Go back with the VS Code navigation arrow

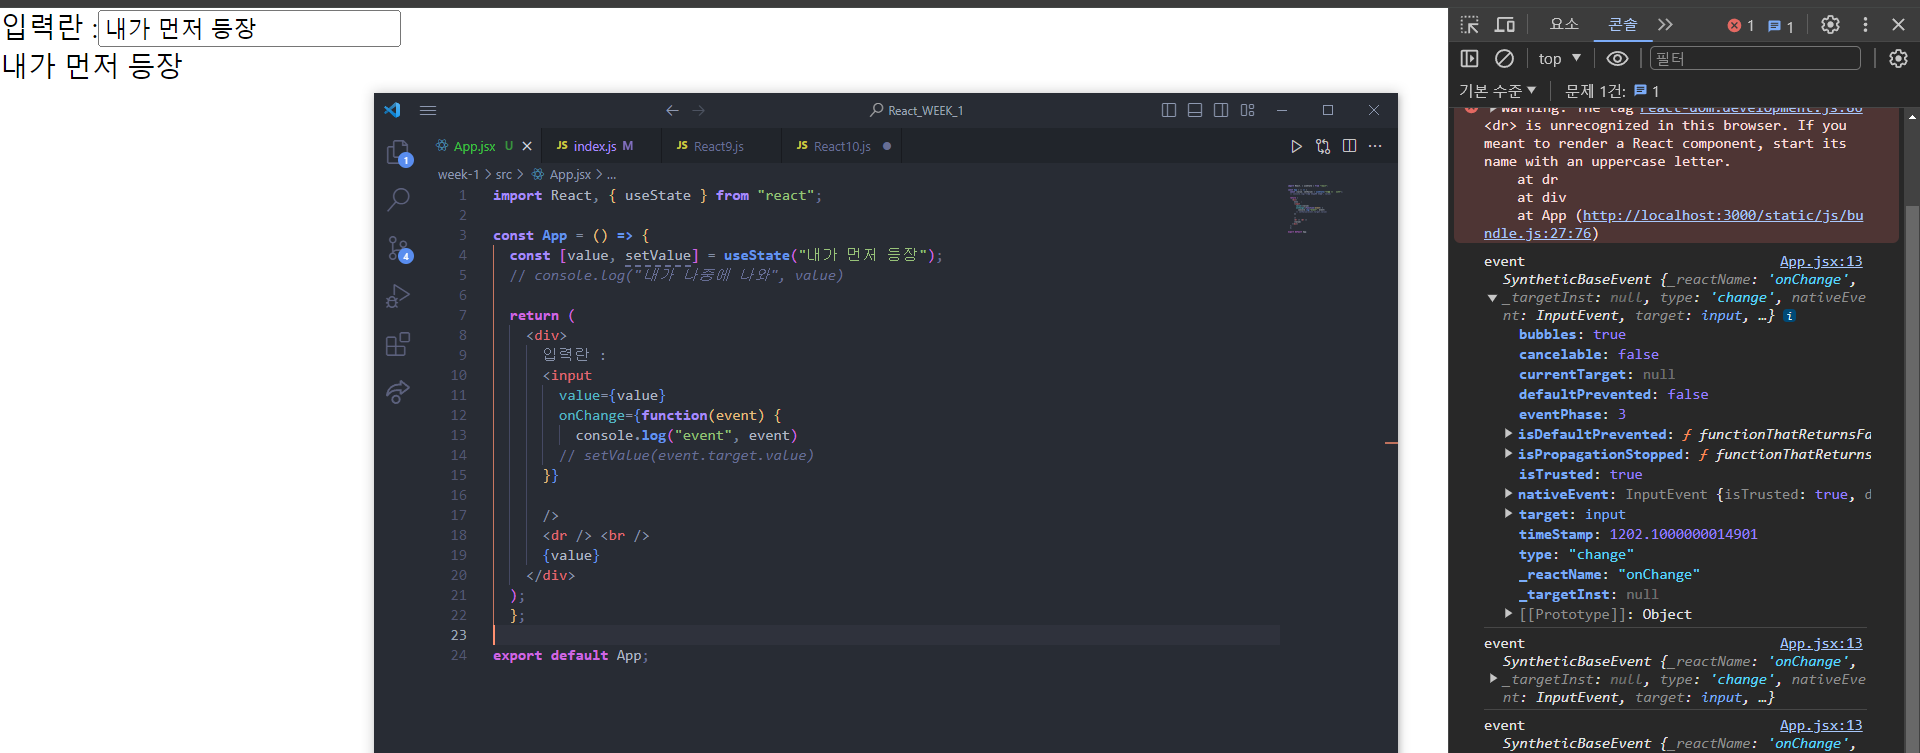(672, 110)
